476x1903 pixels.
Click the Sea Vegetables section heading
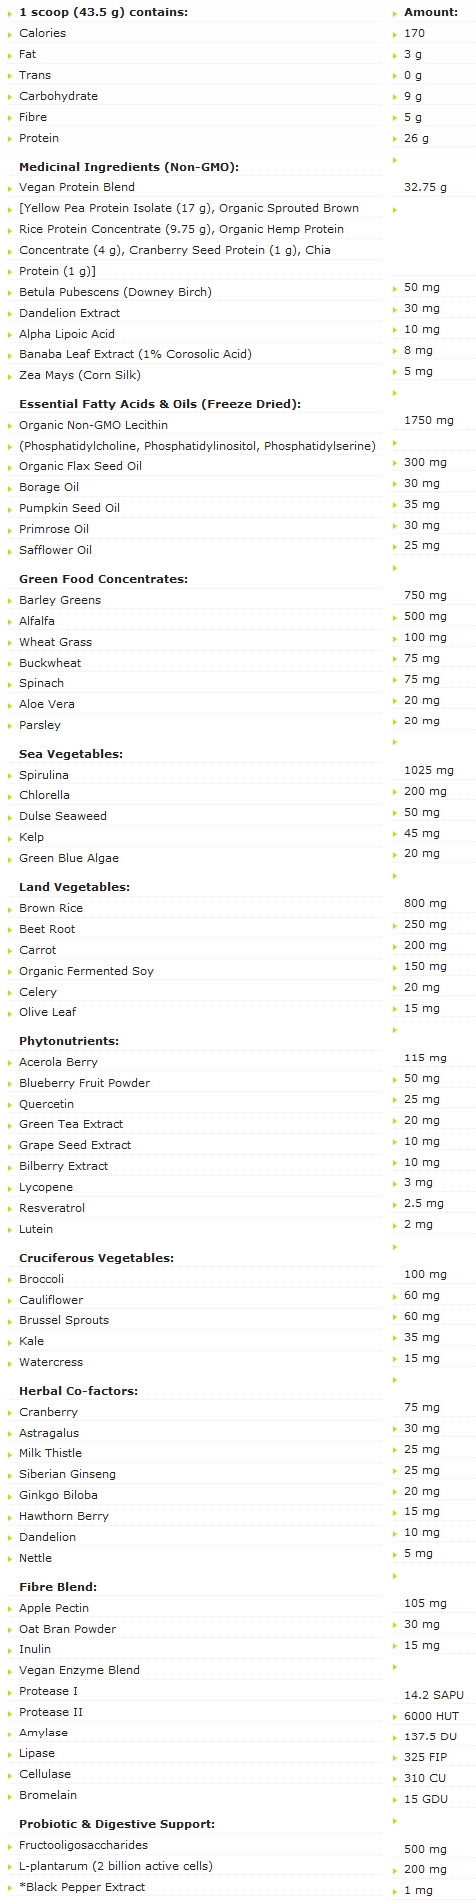(x=71, y=754)
